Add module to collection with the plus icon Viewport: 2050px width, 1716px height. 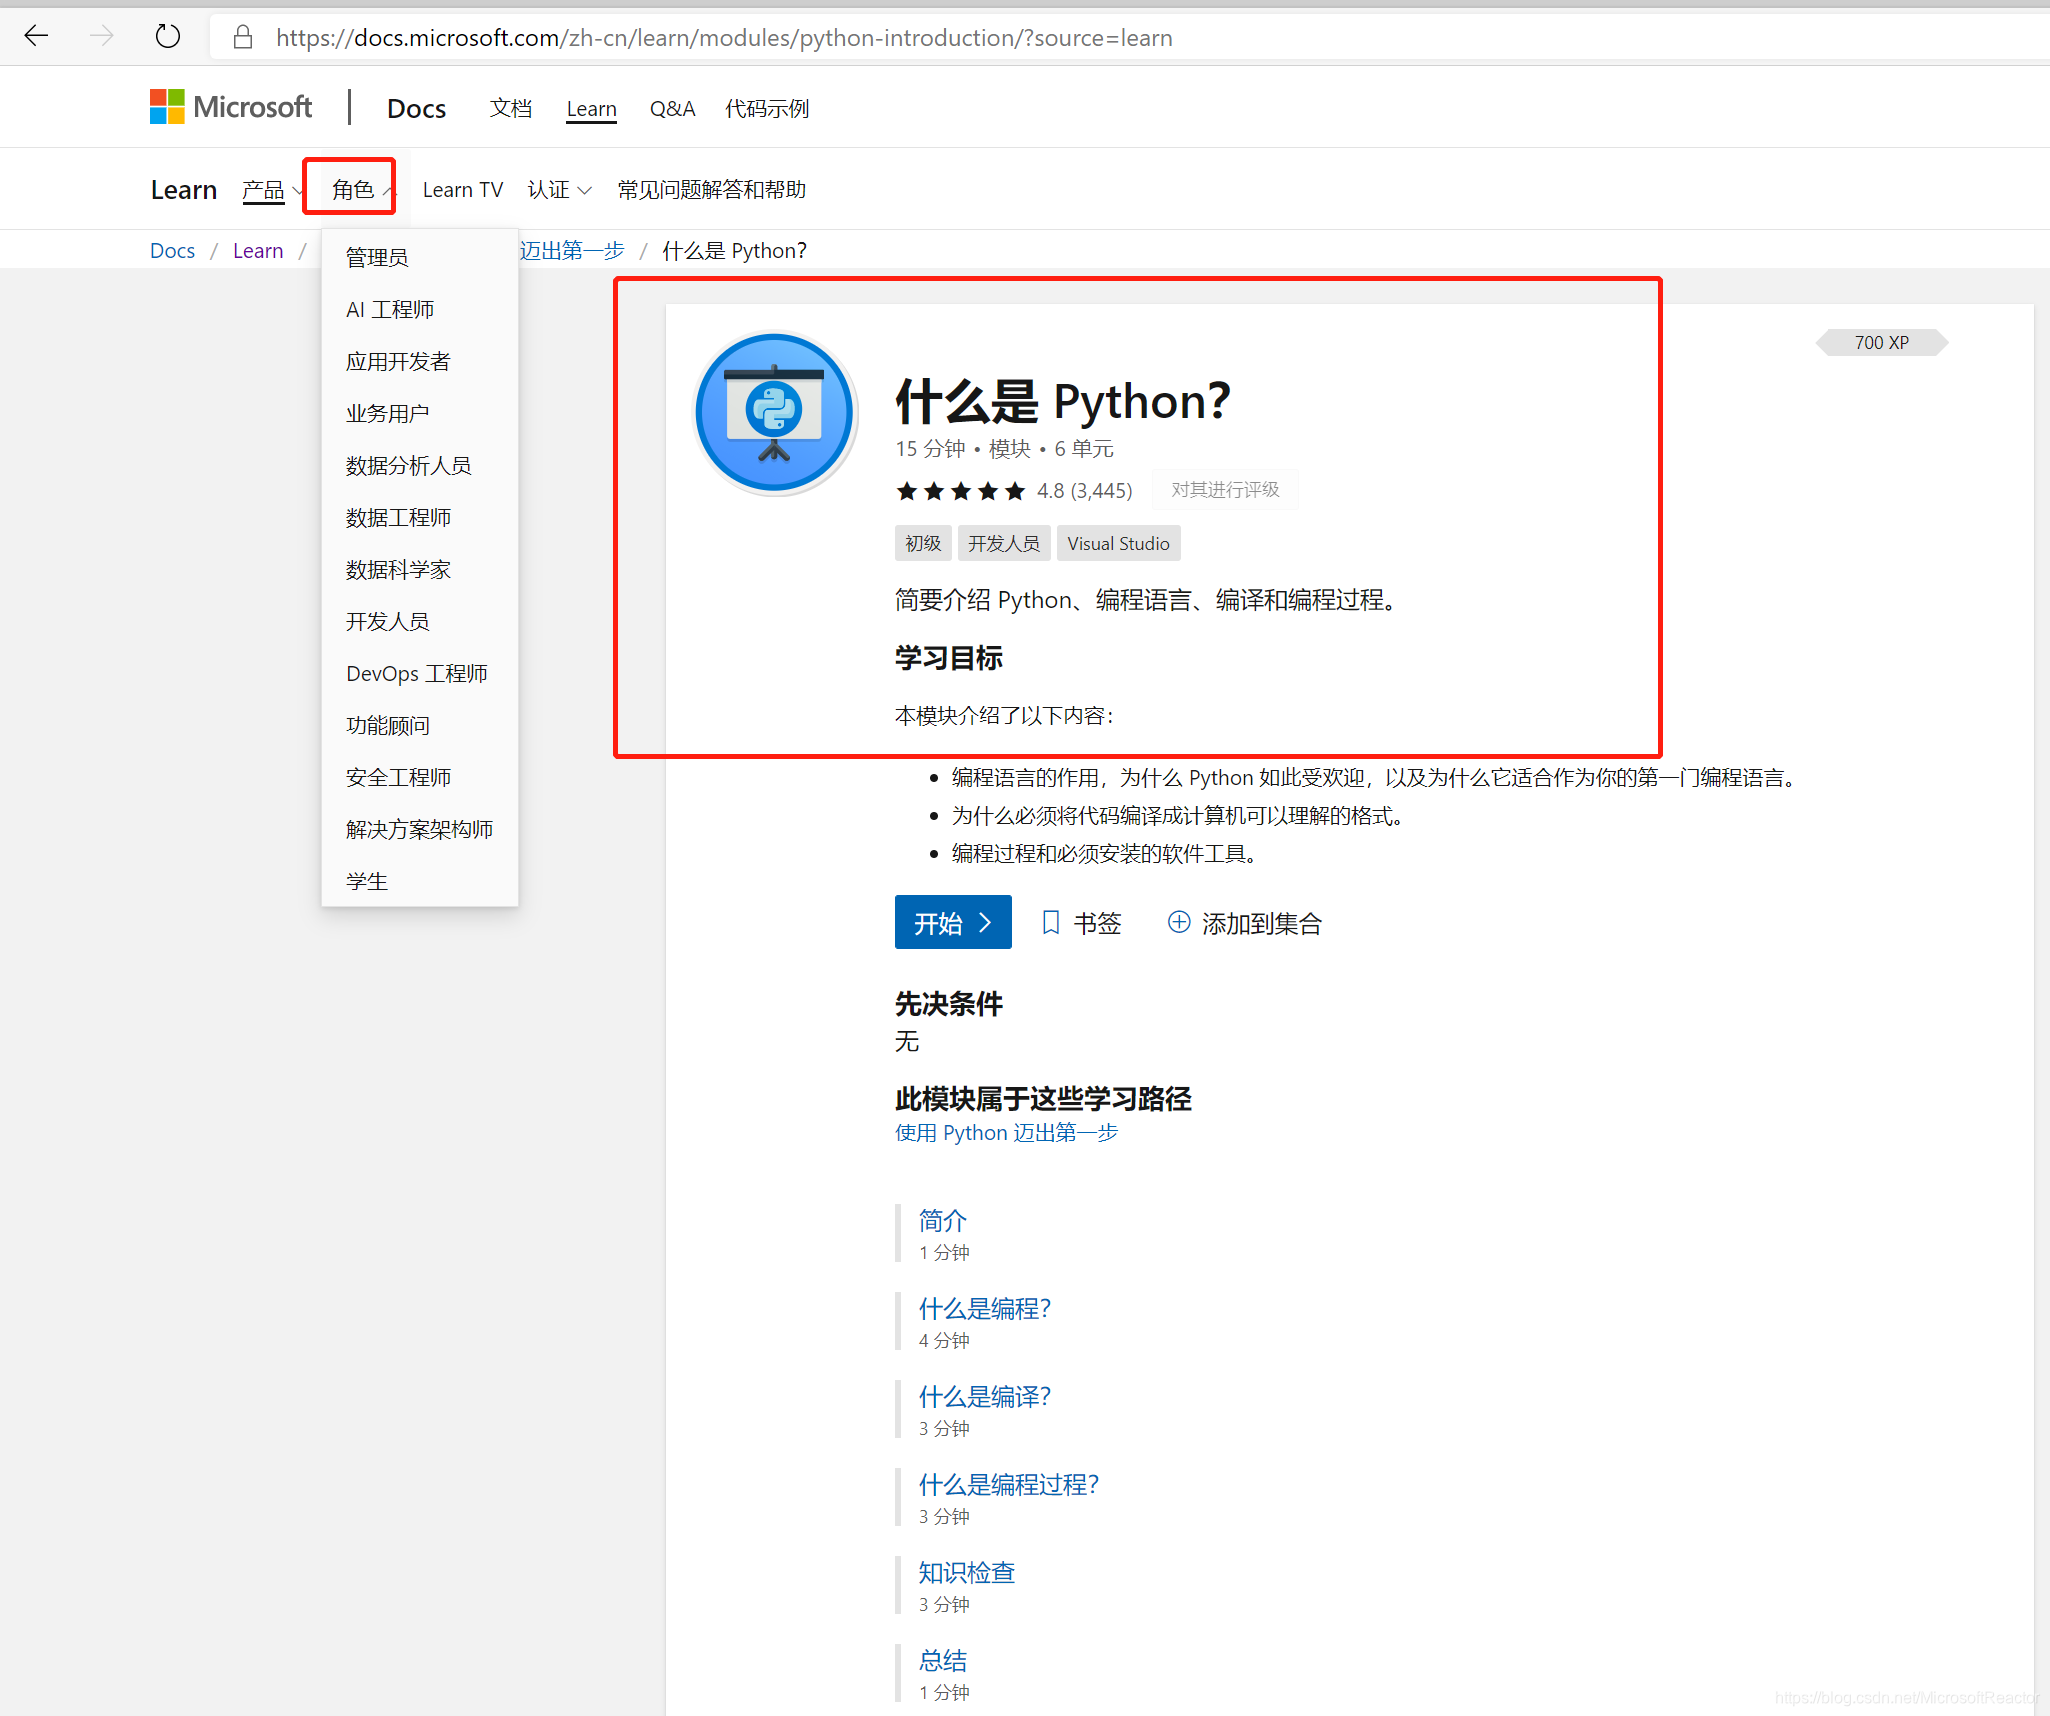point(1179,923)
